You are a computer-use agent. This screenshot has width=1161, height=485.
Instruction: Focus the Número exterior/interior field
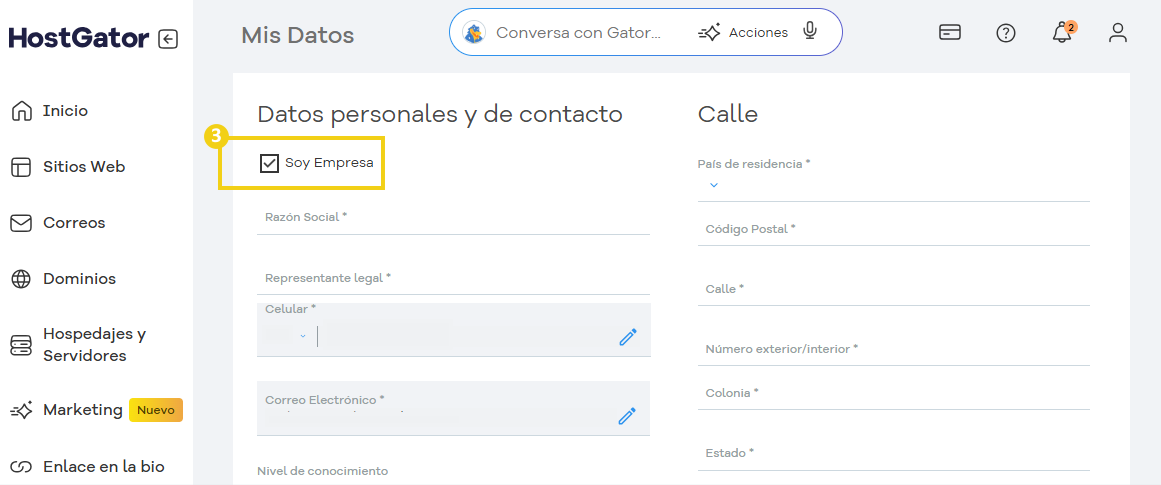coord(894,350)
